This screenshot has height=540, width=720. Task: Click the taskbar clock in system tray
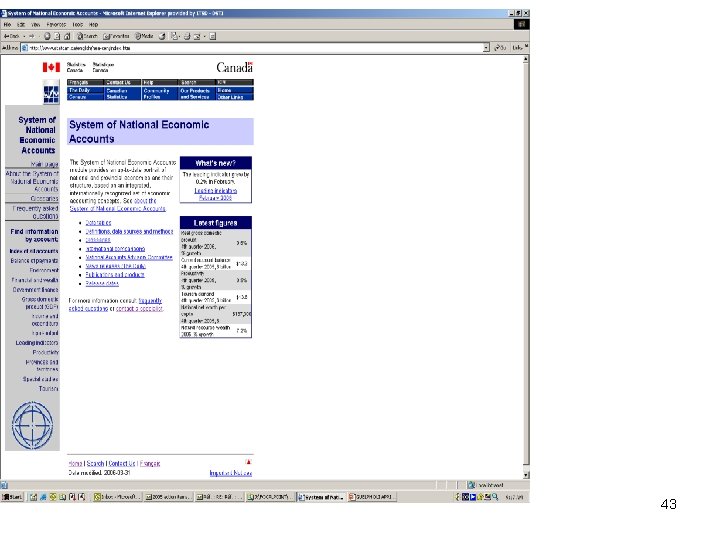pos(514,497)
